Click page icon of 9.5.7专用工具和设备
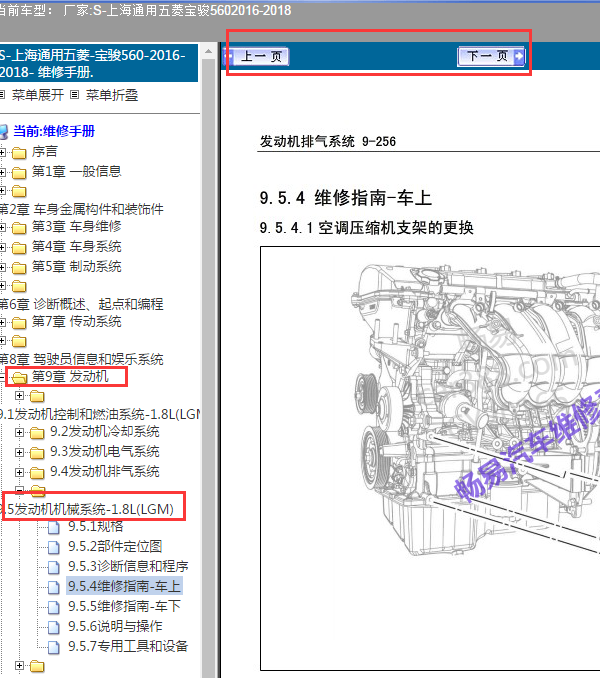This screenshot has width=600, height=678. pyautogui.click(x=54, y=647)
